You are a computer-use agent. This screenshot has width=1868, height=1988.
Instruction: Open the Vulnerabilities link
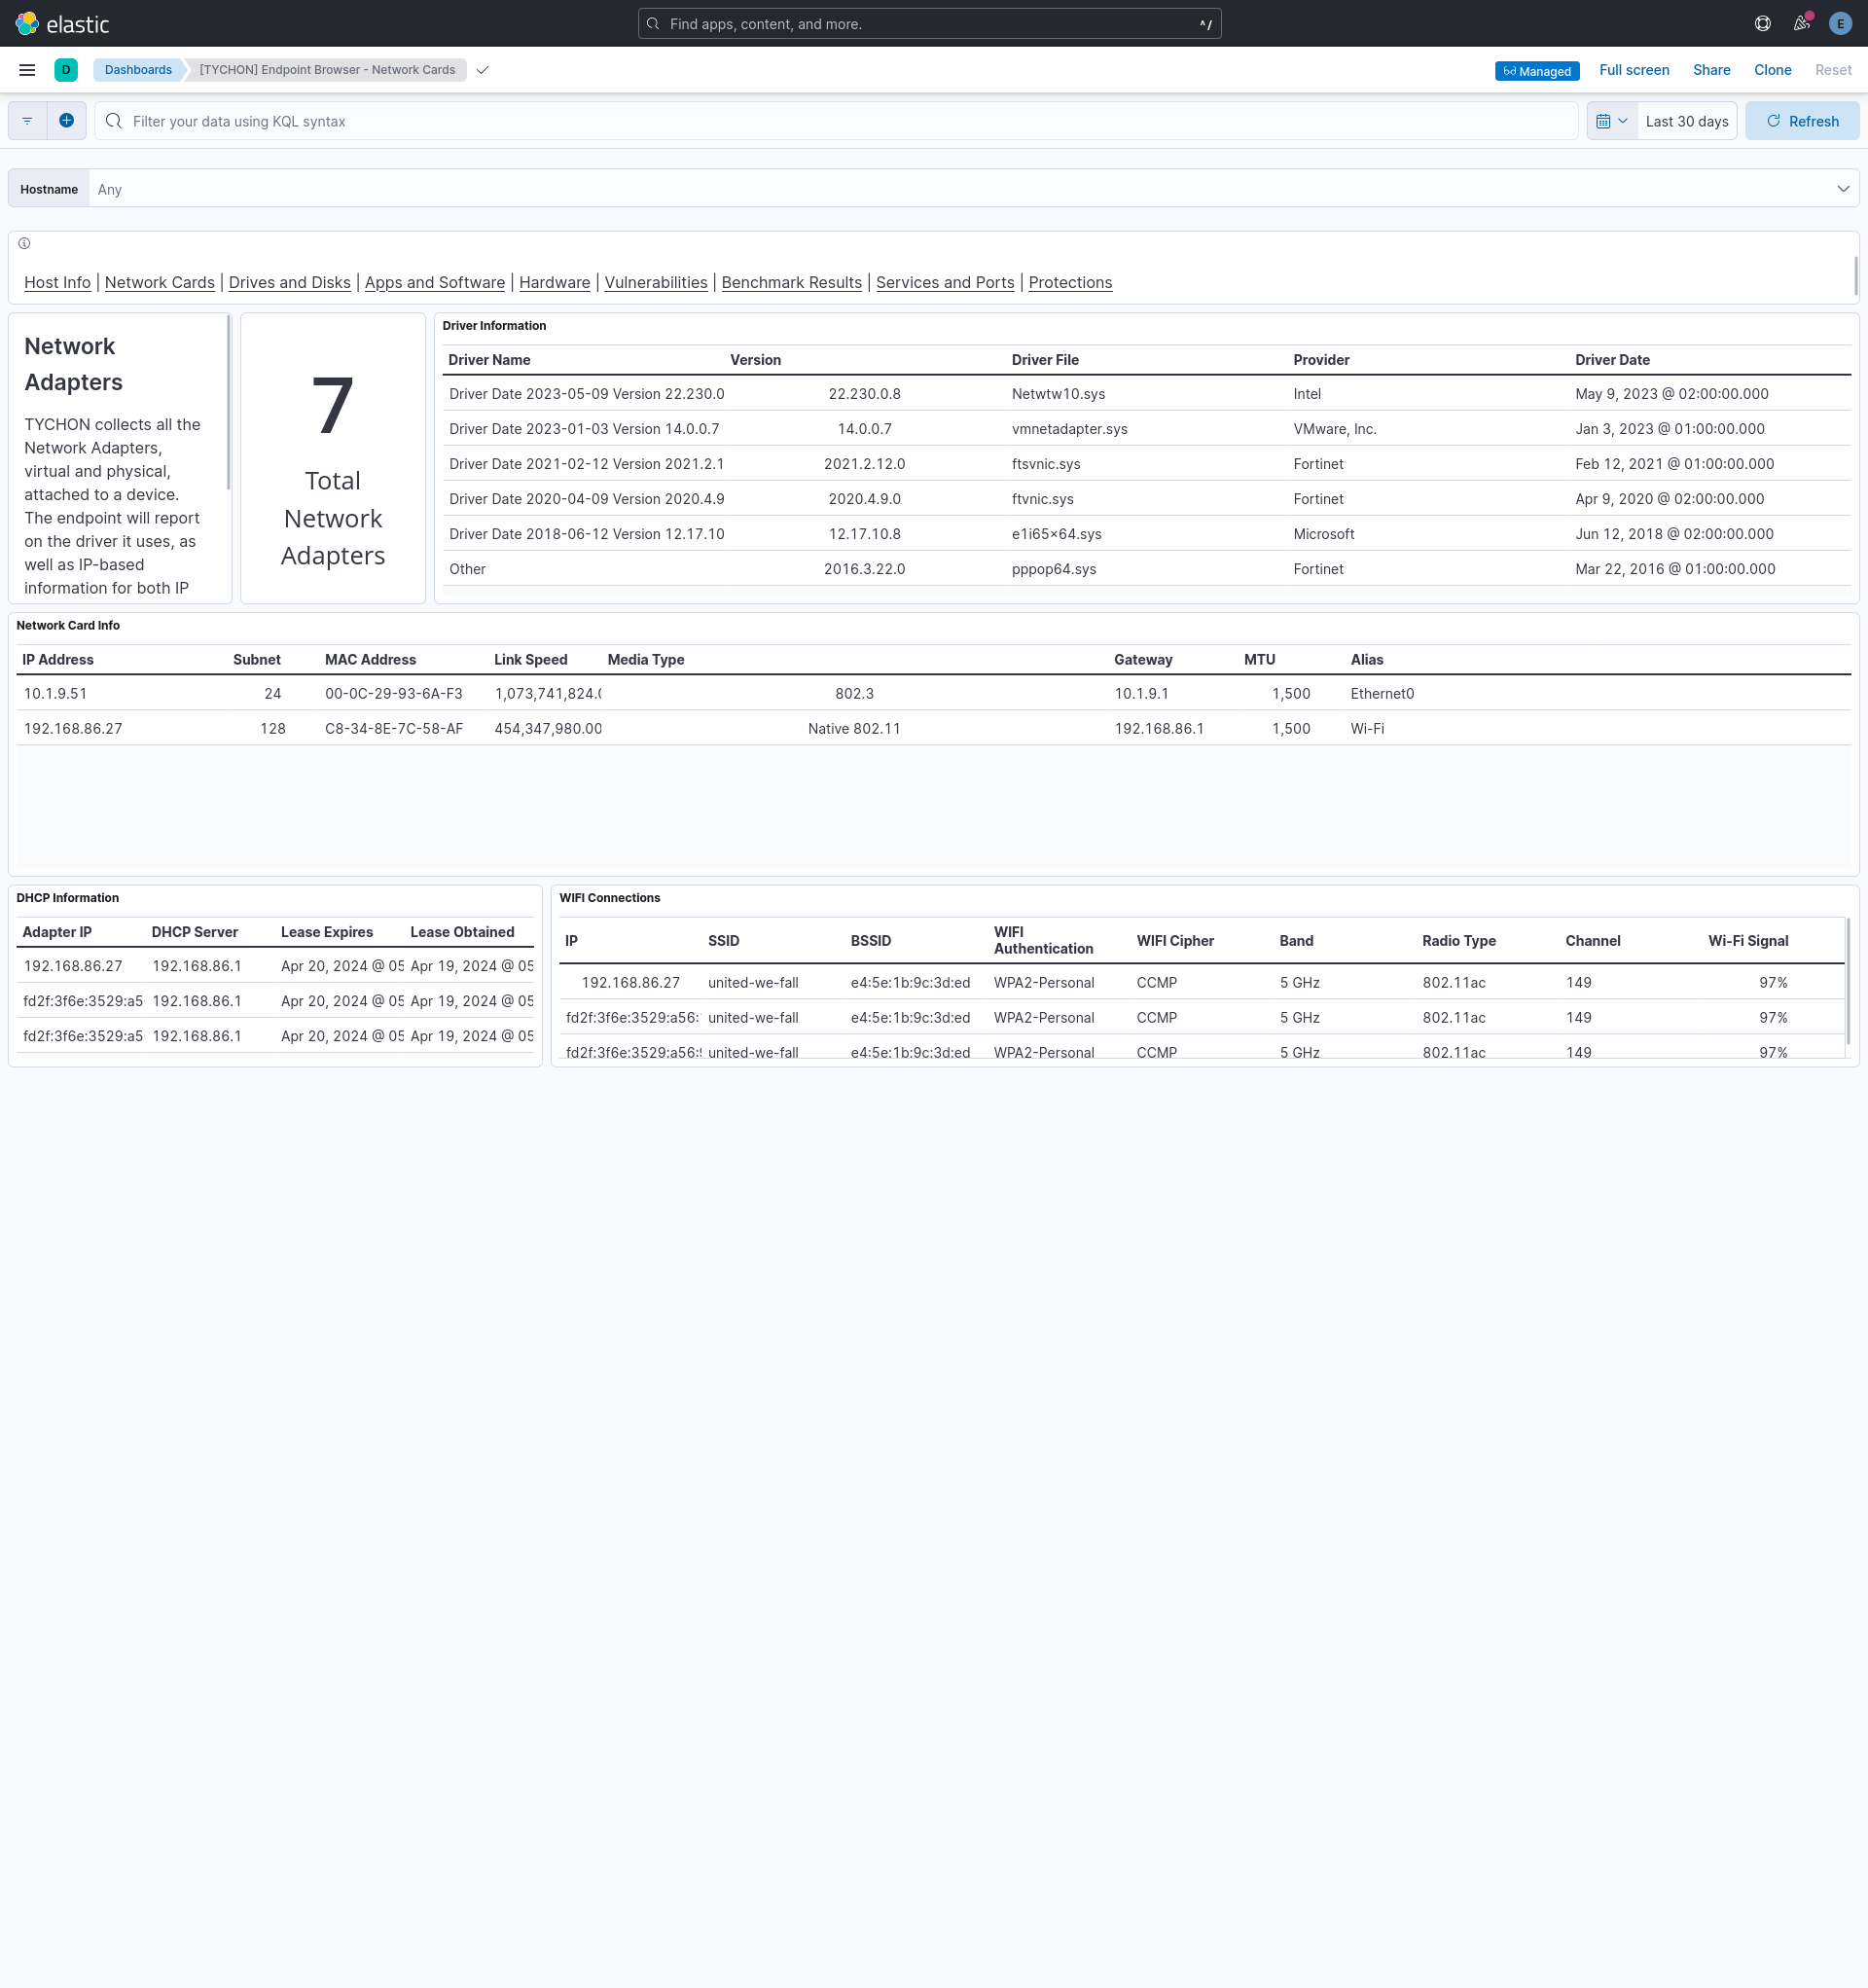coord(656,282)
